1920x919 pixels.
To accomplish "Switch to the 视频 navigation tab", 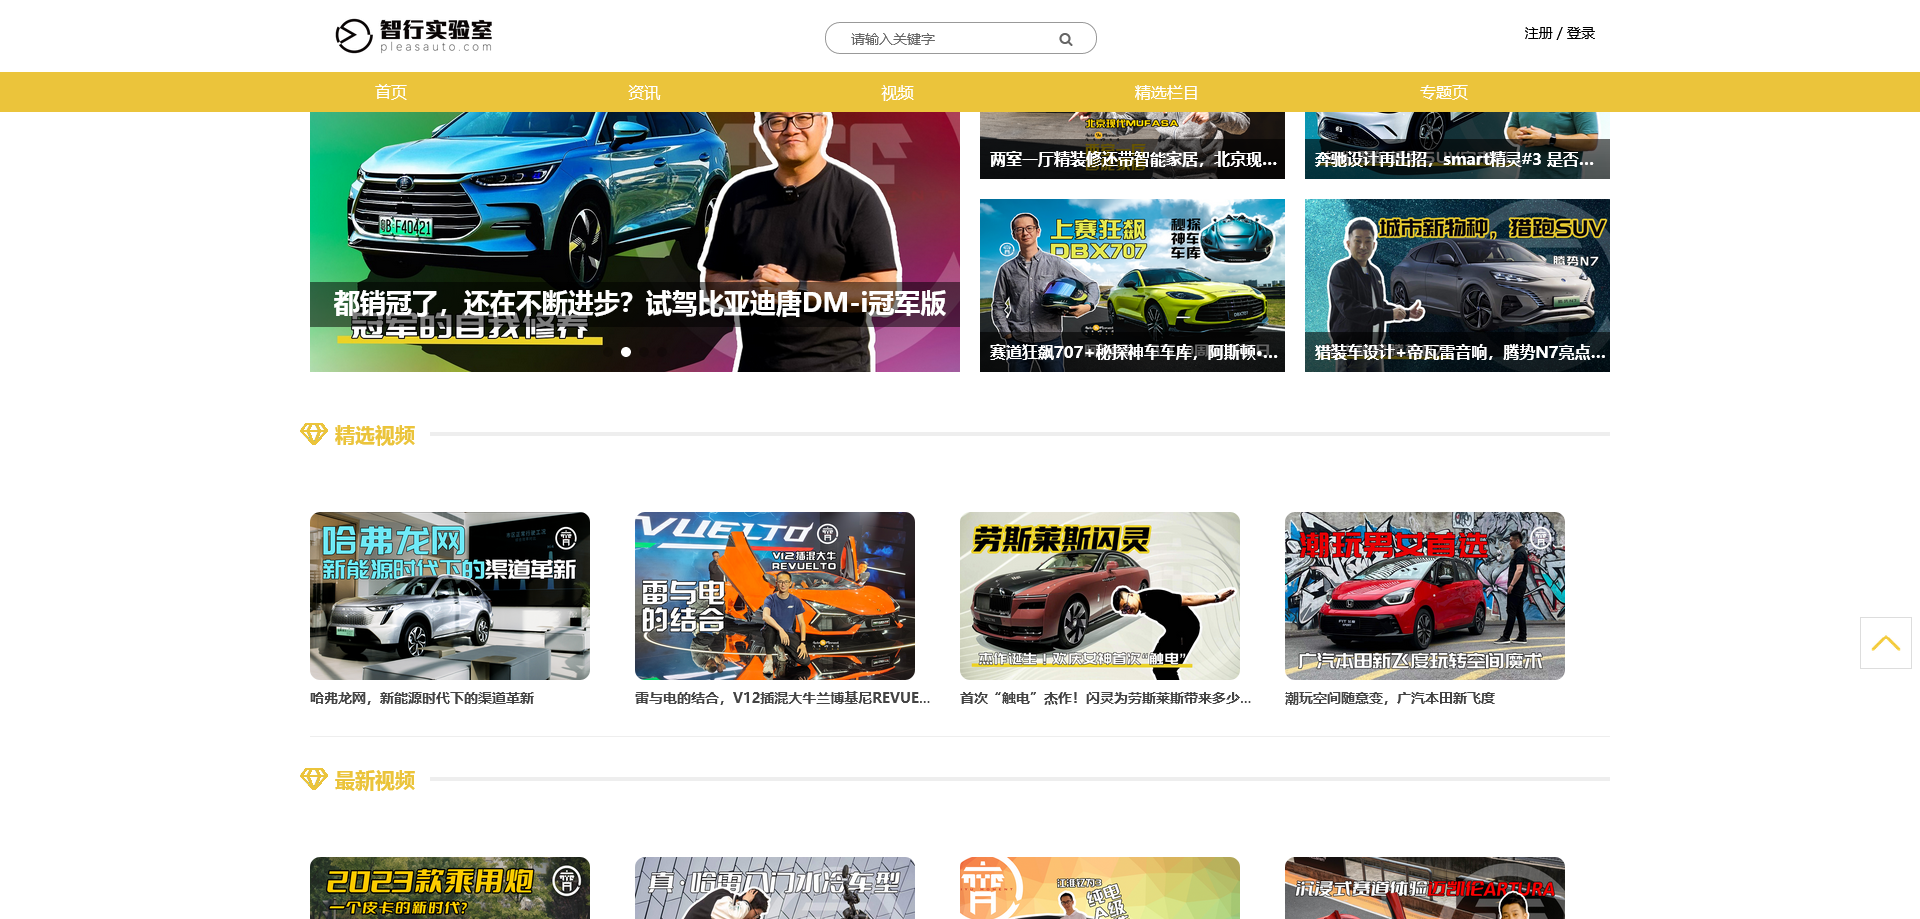I will click(897, 91).
